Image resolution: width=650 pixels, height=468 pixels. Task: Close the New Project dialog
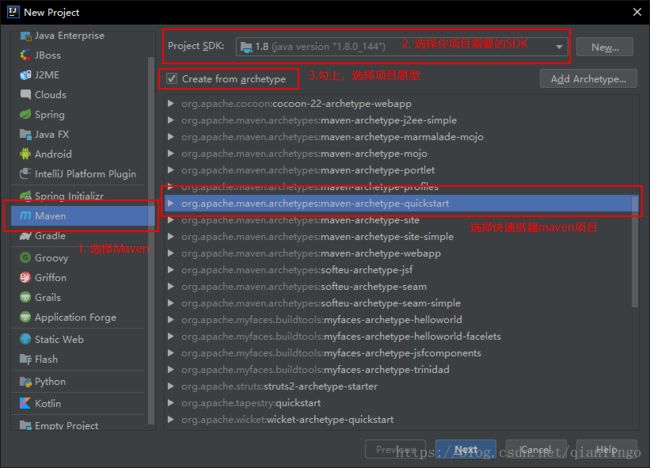pyautogui.click(x=637, y=12)
